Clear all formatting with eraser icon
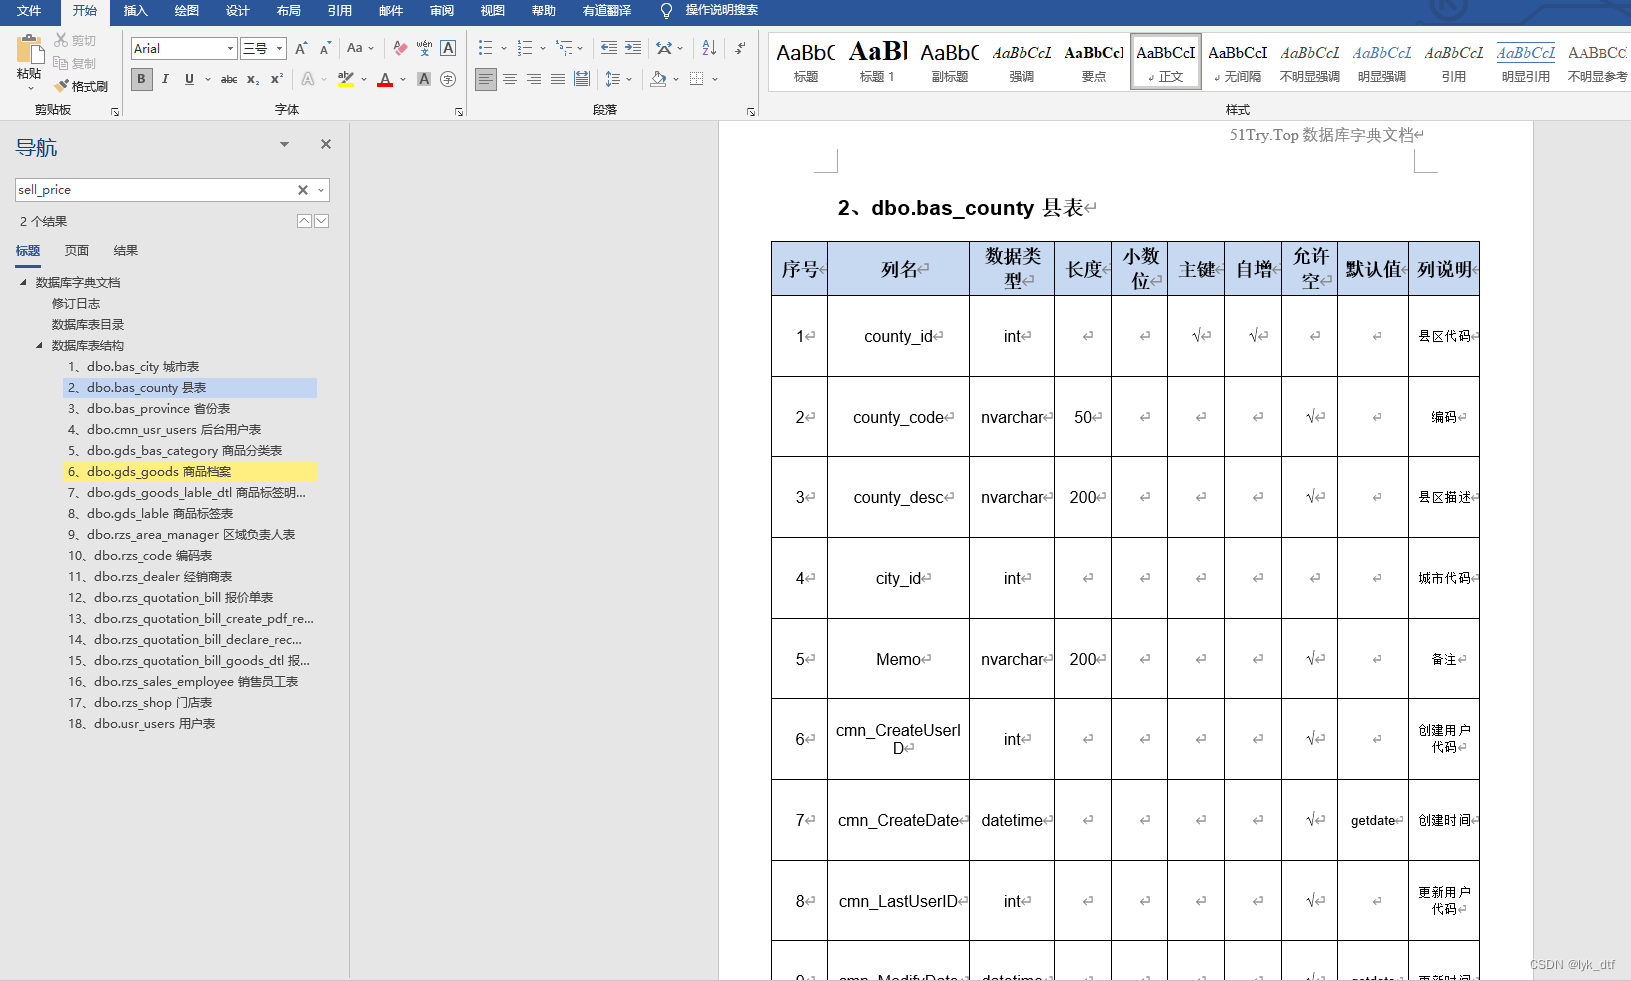 pos(400,48)
